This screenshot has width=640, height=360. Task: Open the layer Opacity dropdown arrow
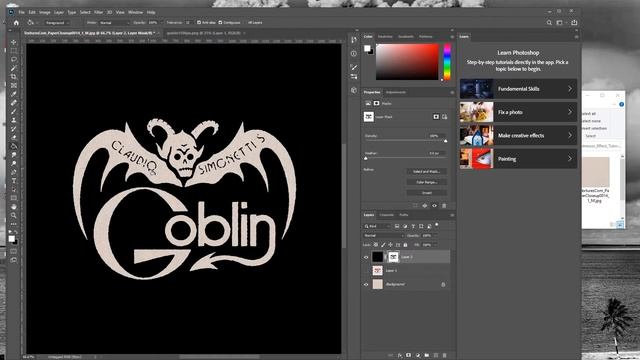[x=436, y=236]
